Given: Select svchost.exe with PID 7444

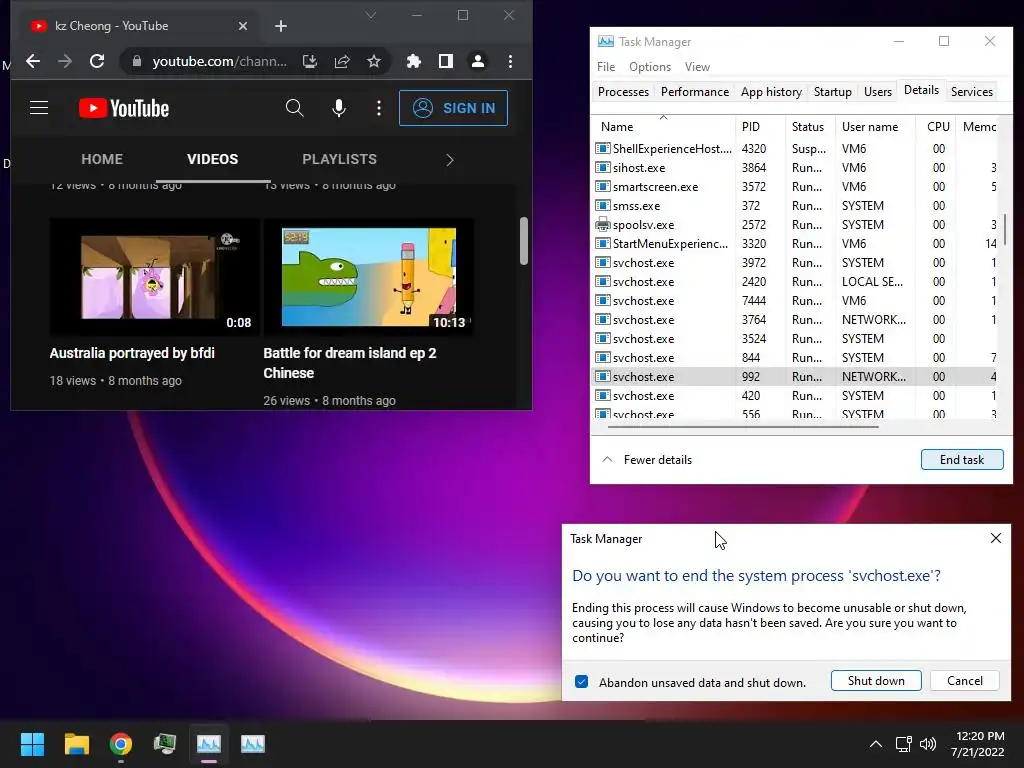Looking at the screenshot, I should point(795,300).
